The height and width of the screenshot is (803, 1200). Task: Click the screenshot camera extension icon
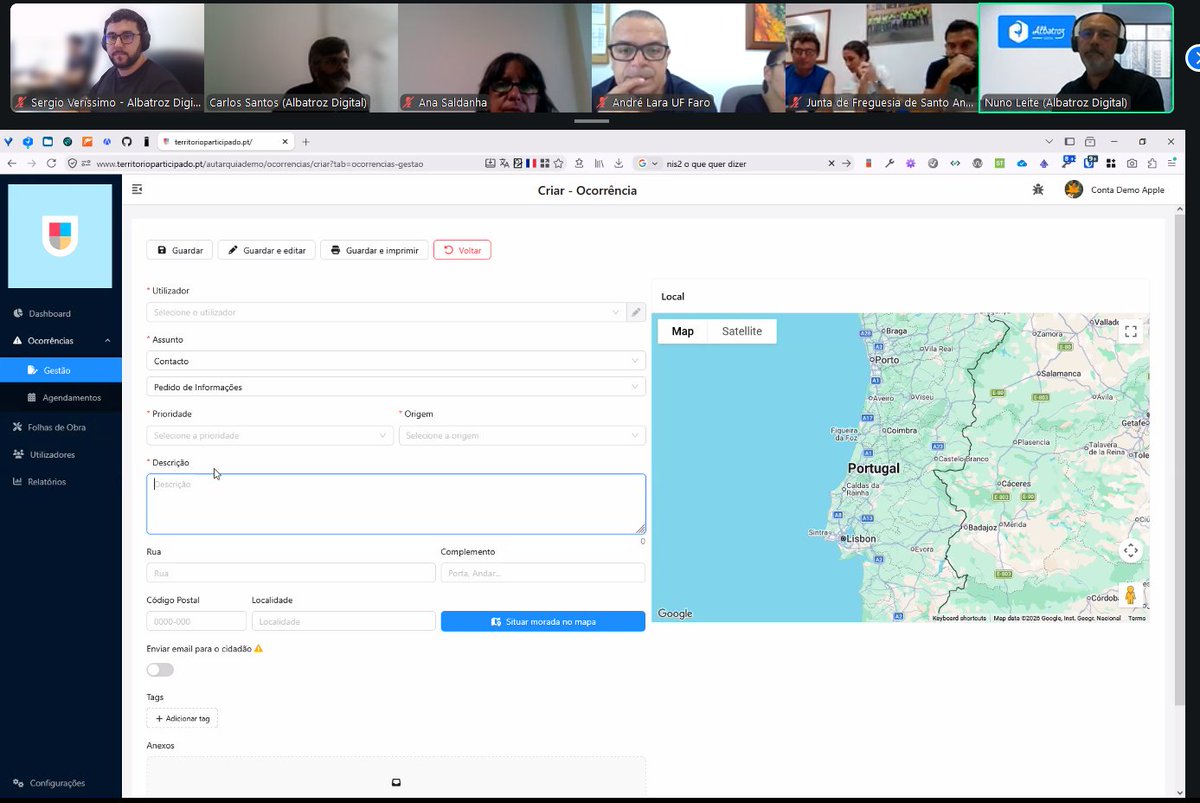(1132, 163)
